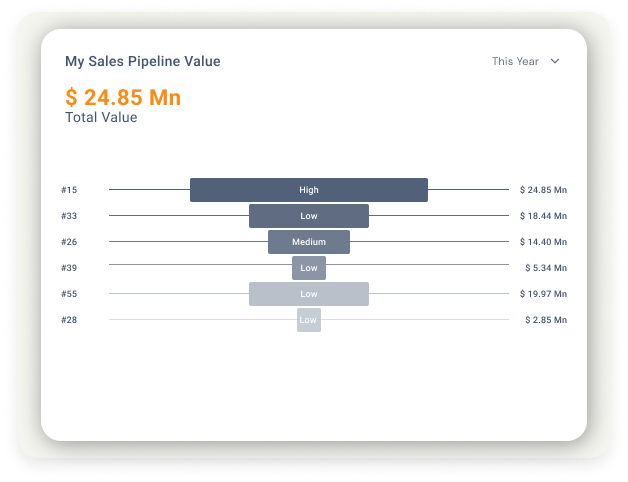Click the $ 14.40 Mn stage value
The image size is (628, 482).
click(x=543, y=242)
